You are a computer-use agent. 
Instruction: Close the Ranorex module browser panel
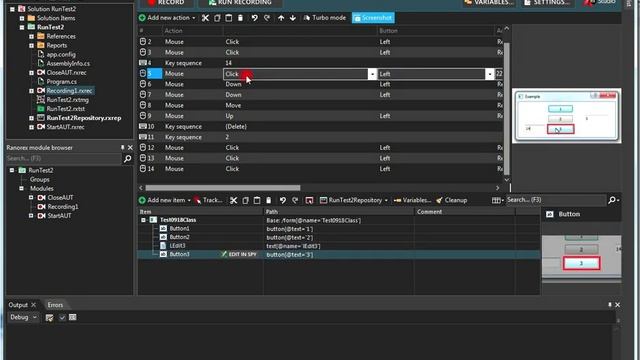click(x=130, y=148)
